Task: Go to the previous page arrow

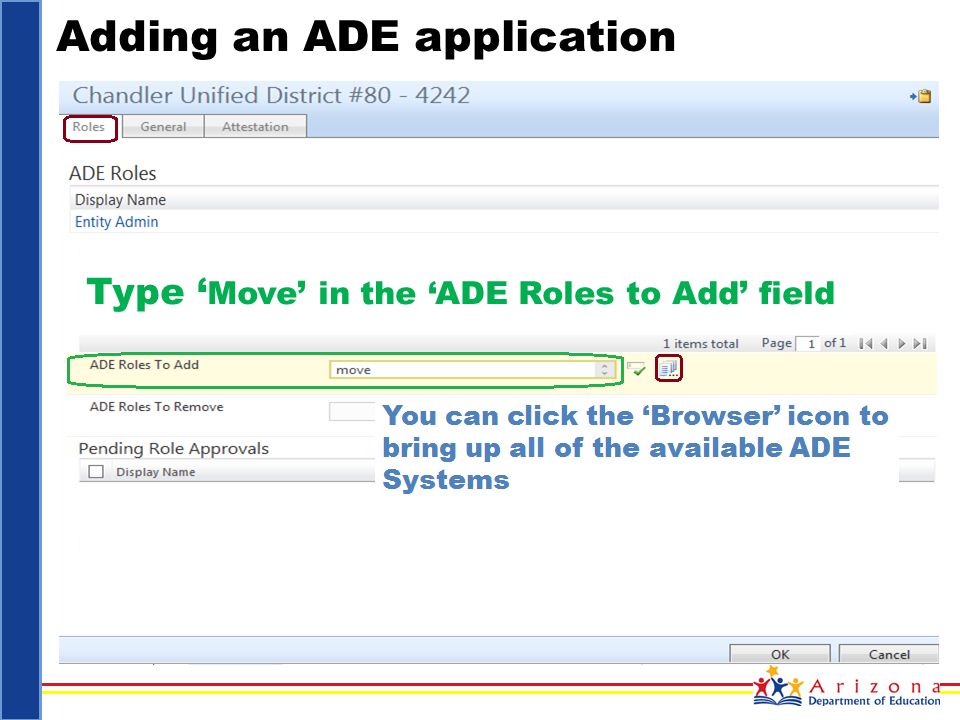Action: point(883,343)
